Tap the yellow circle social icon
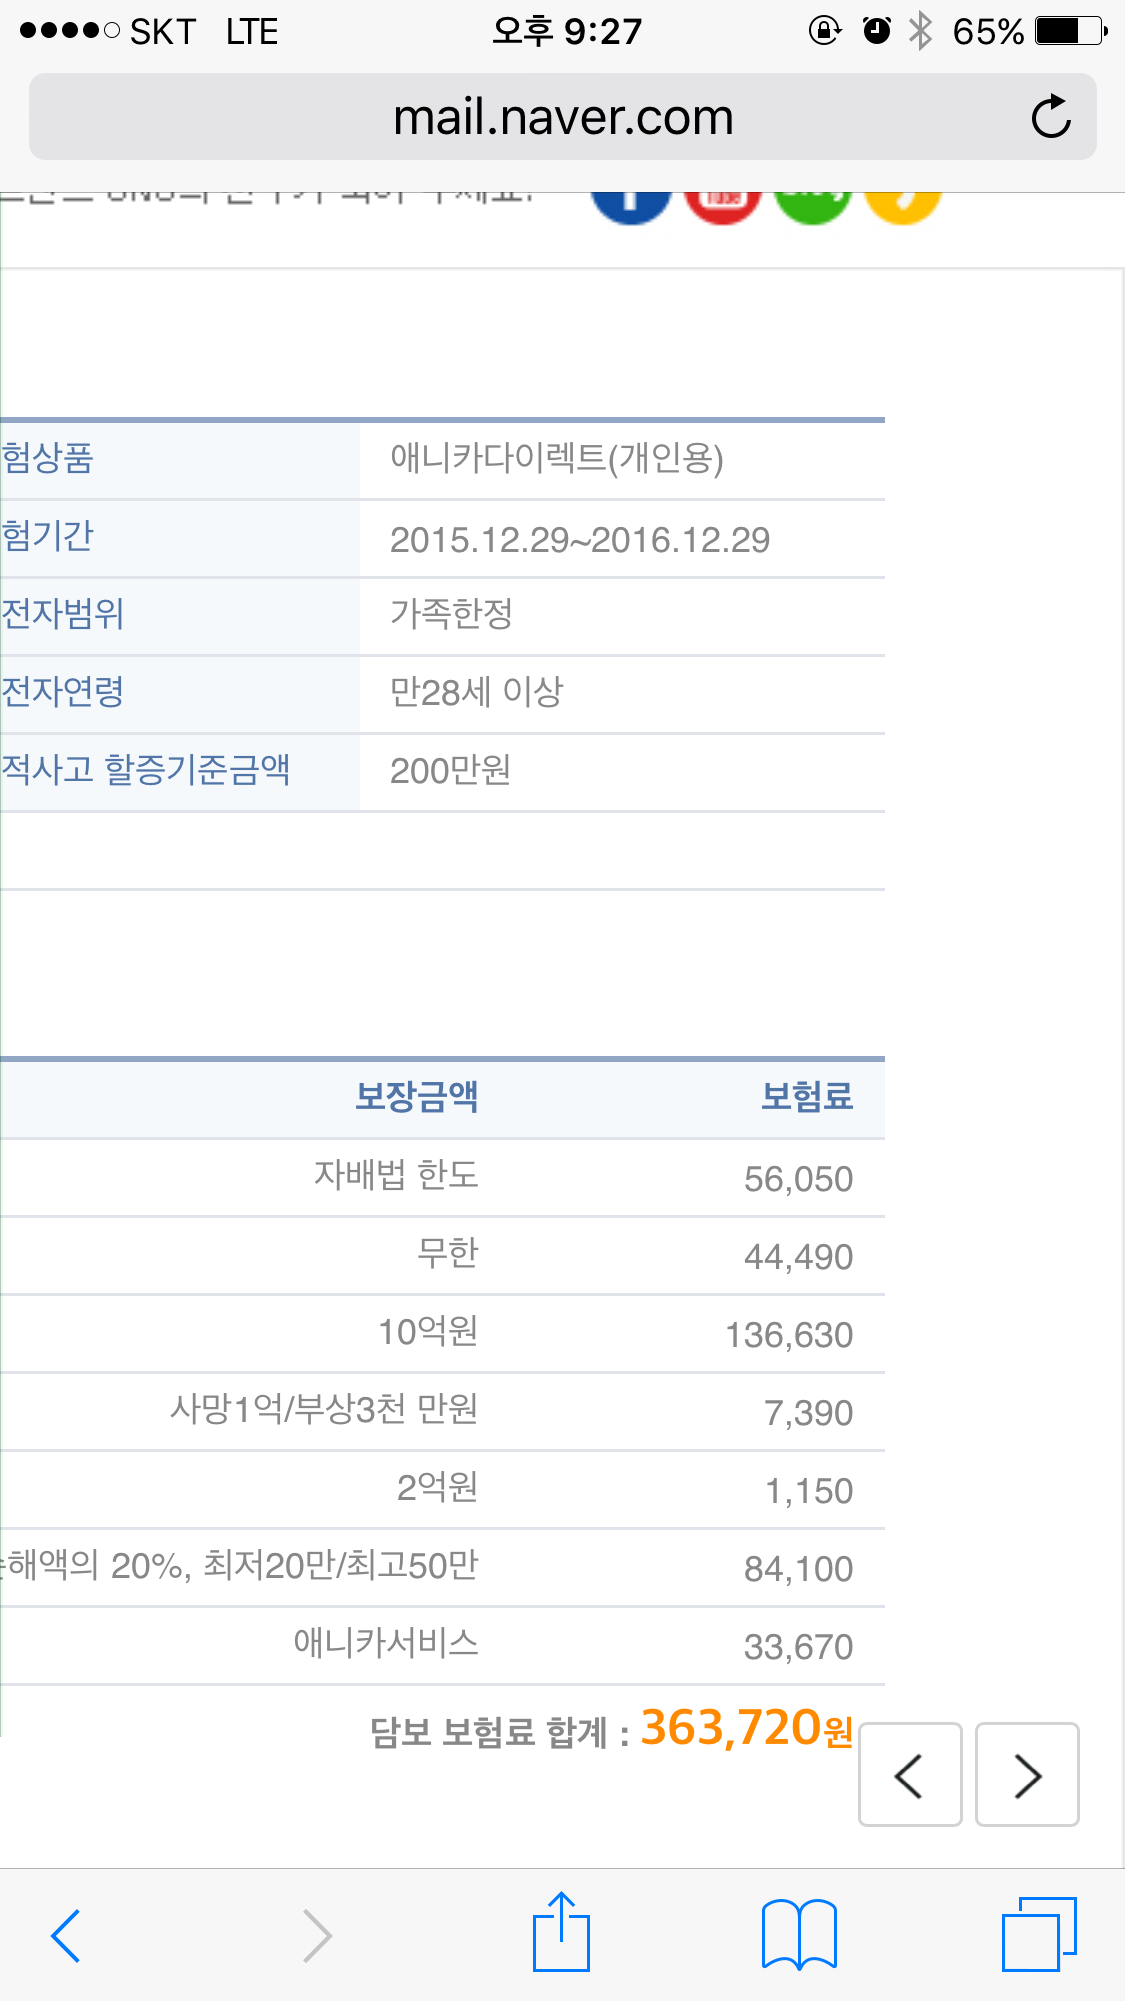 902,204
